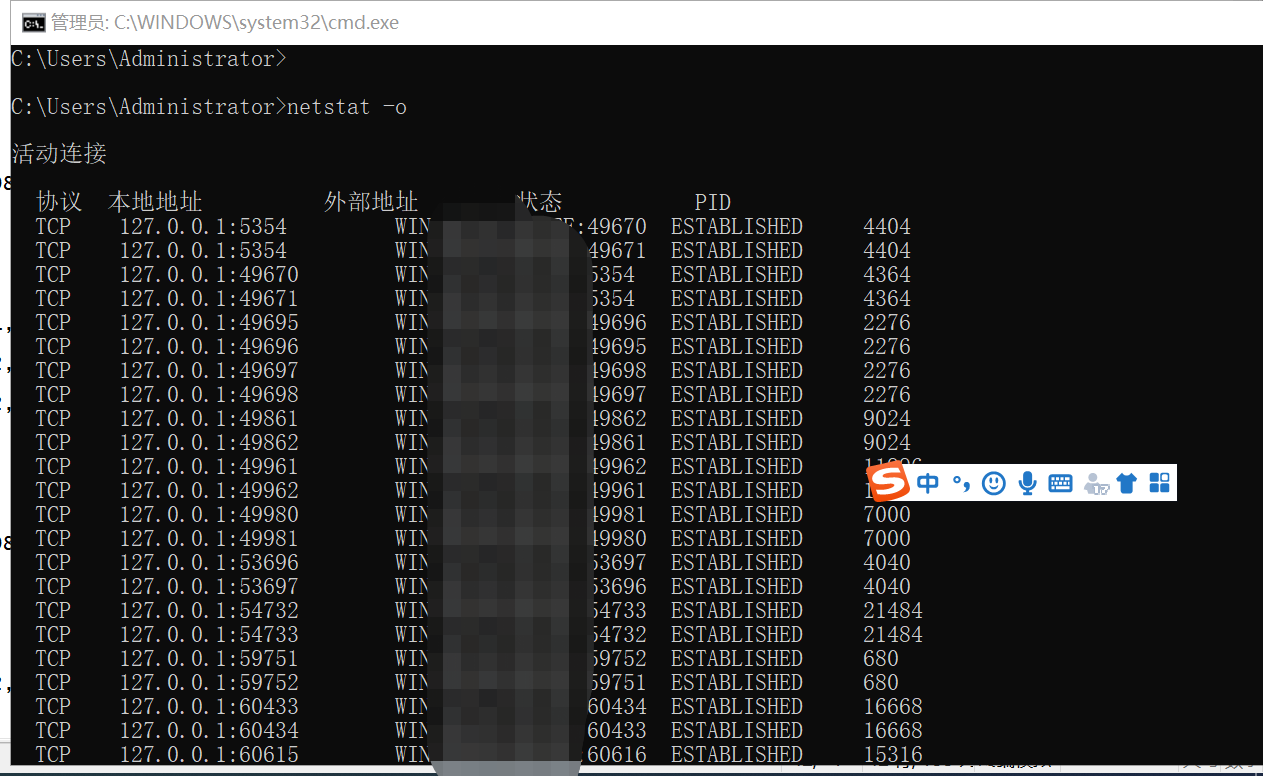1263x776 pixels.
Task: Click the local address 127.0.0.1:5354 entry
Action: [x=202, y=226]
